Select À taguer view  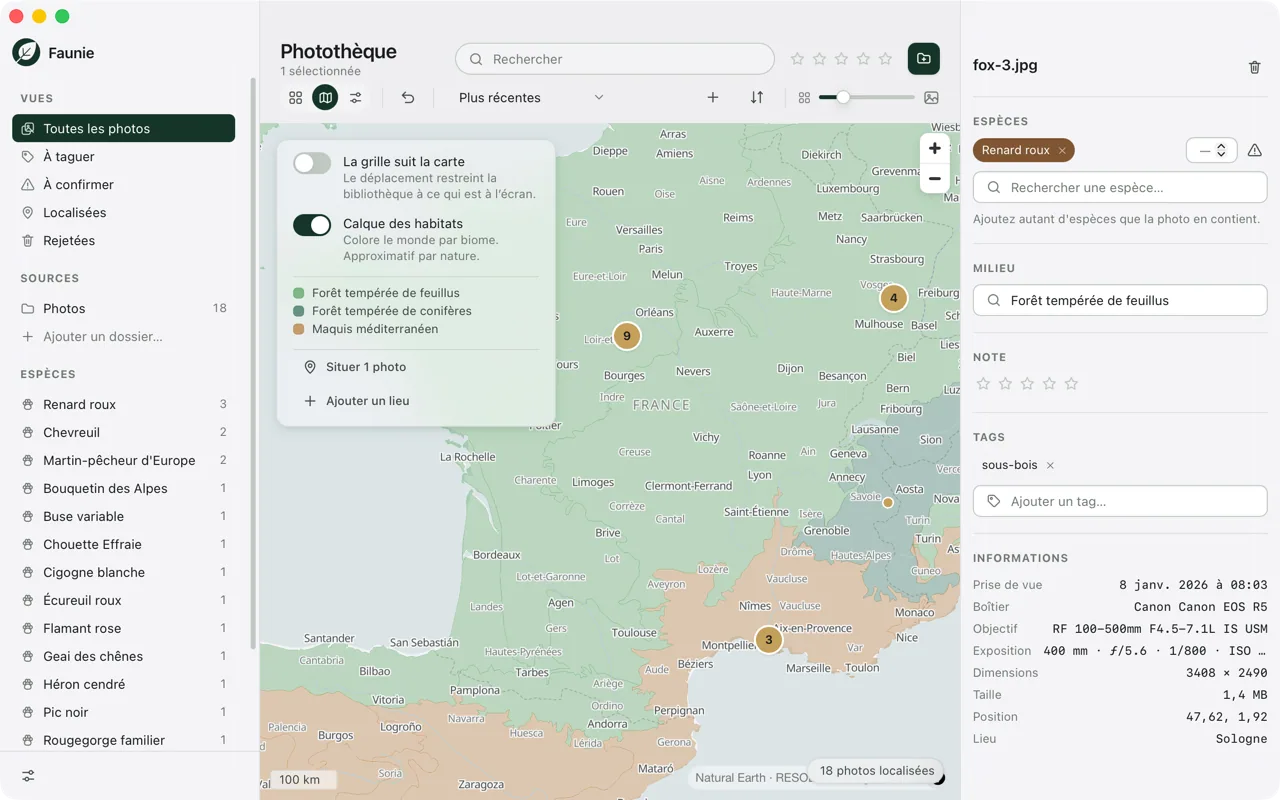click(124, 156)
